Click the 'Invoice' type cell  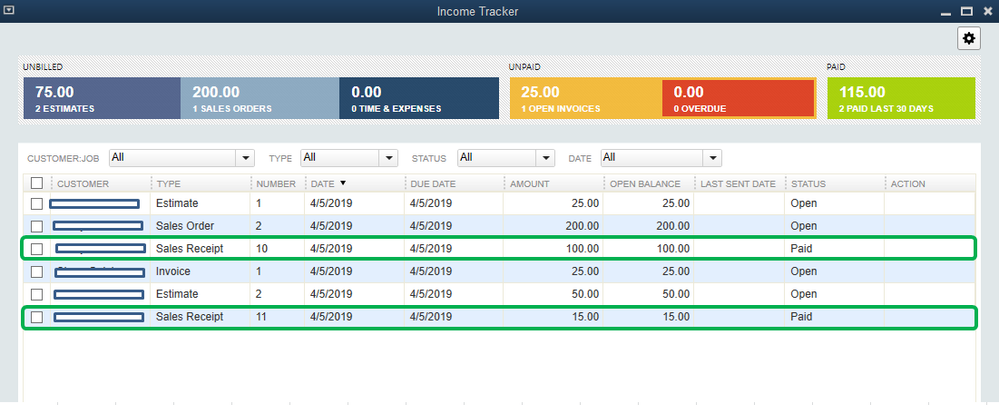click(x=173, y=272)
